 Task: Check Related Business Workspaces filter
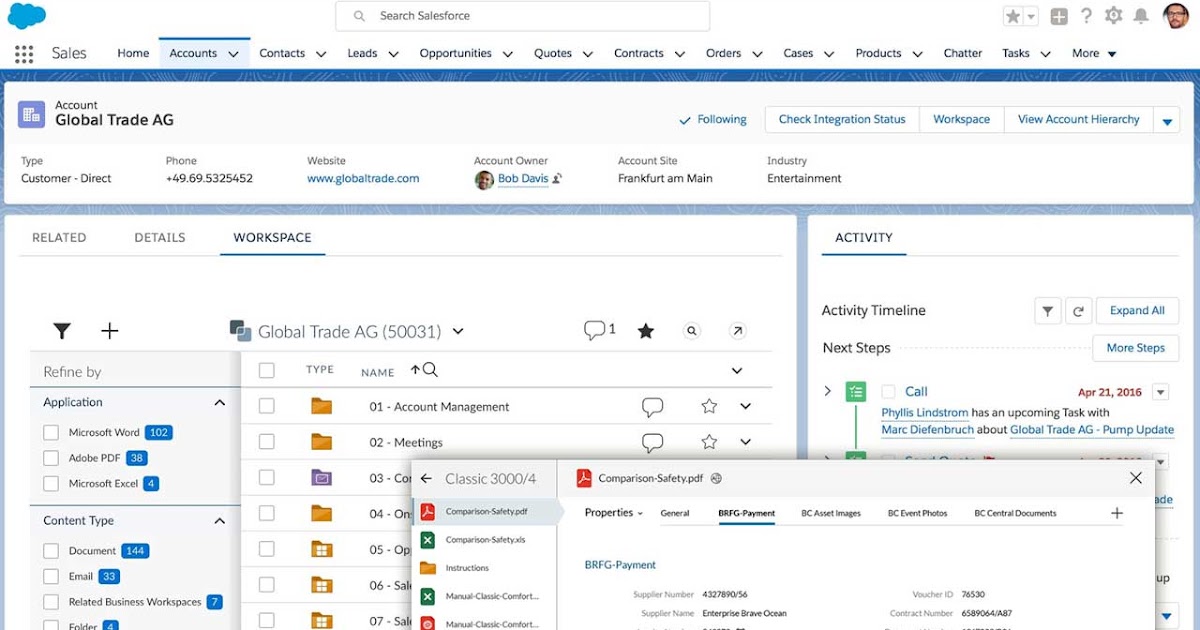coord(51,602)
